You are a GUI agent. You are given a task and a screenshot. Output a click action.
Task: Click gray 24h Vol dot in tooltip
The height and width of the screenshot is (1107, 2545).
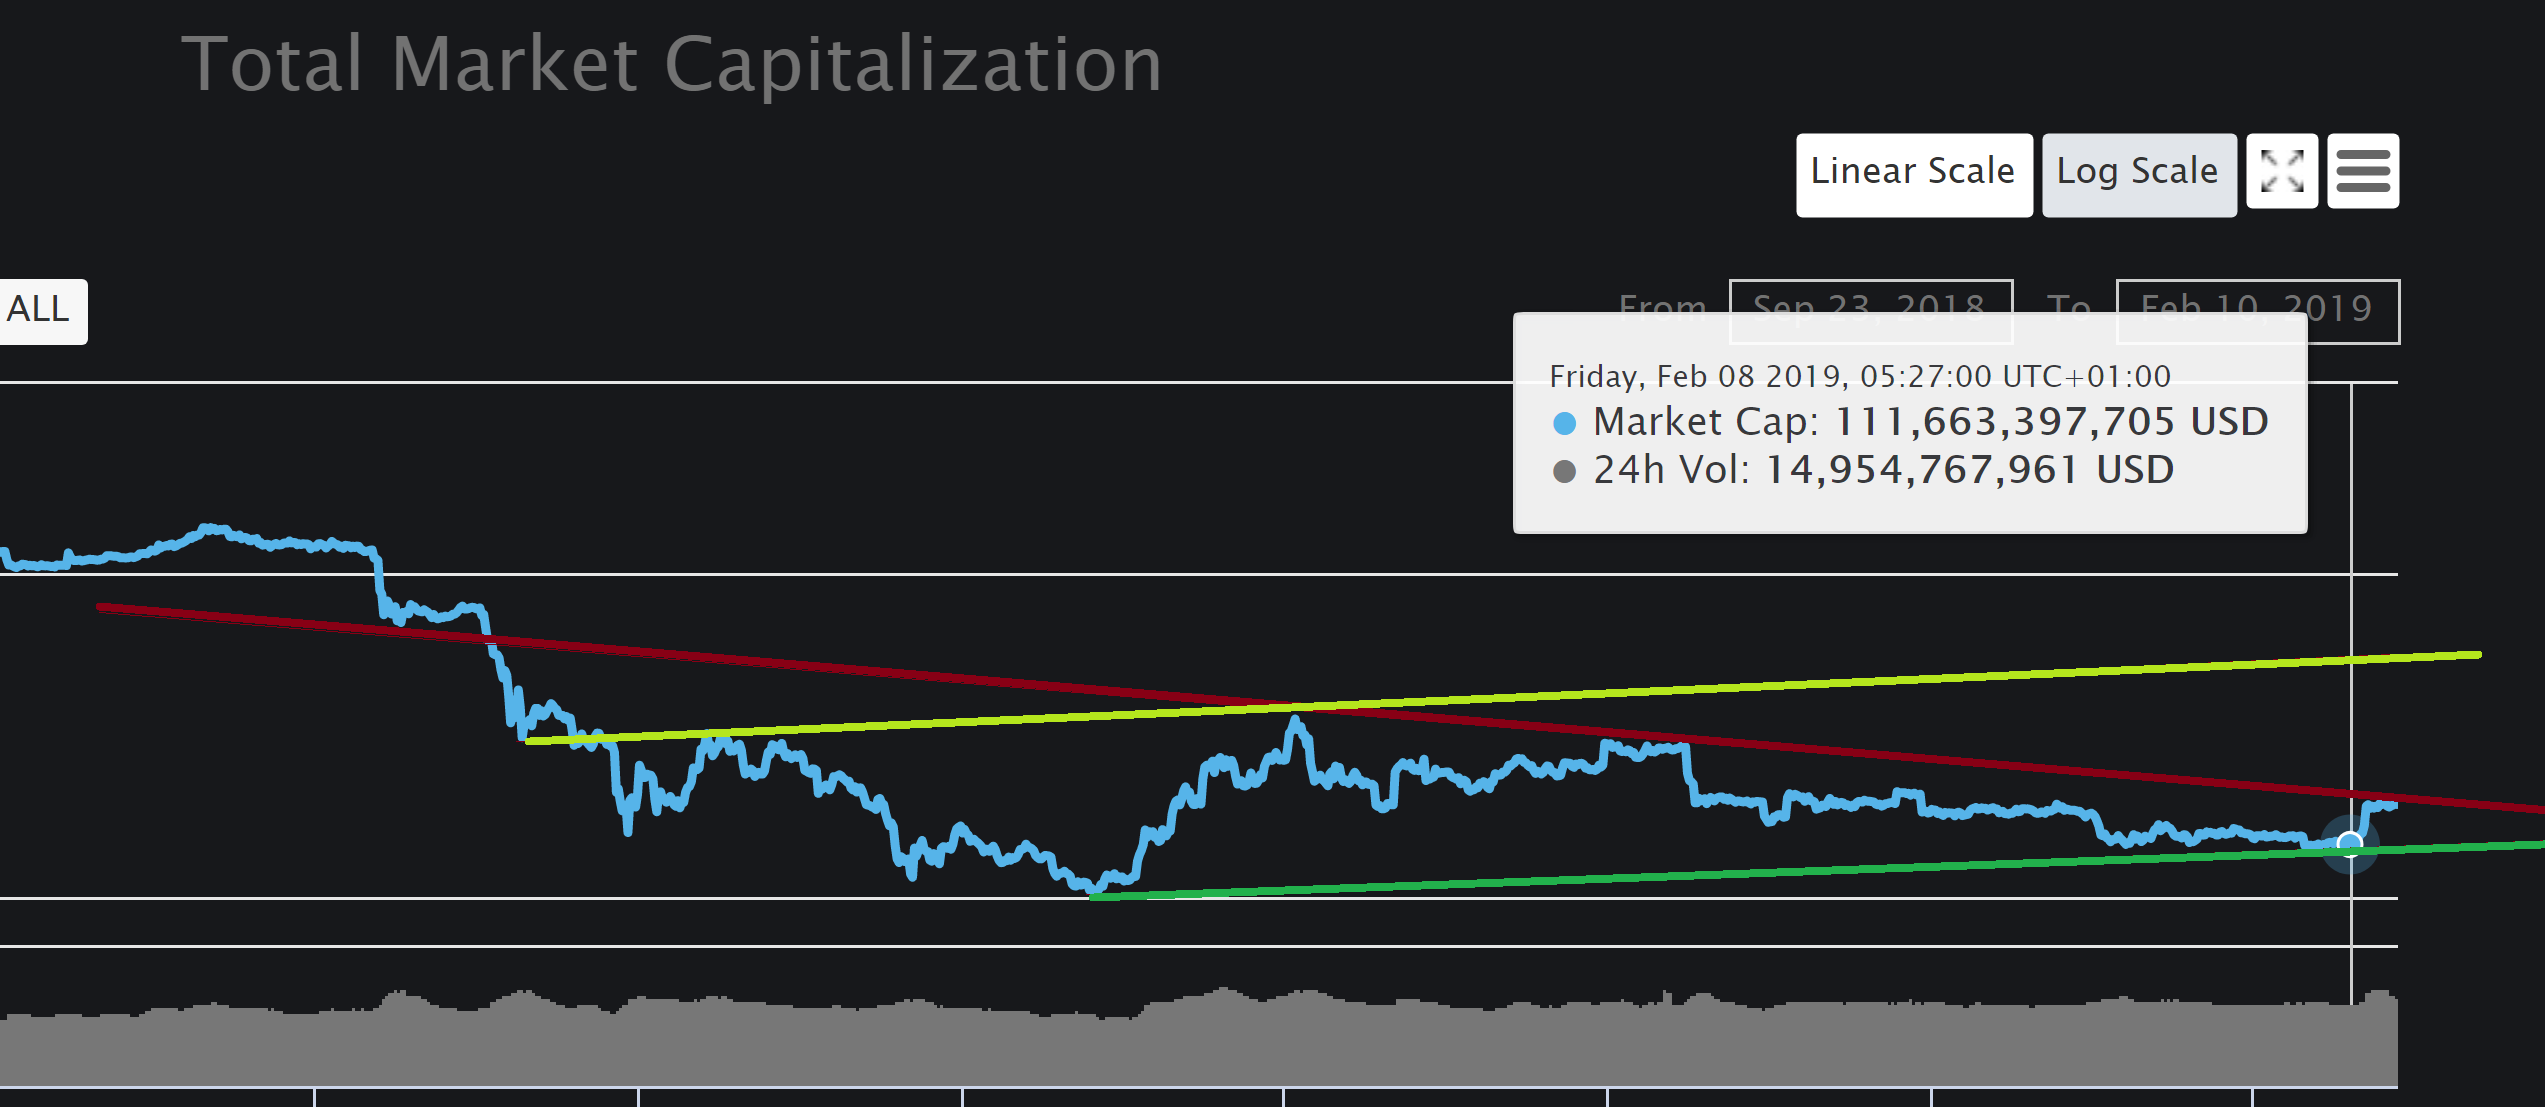click(x=1564, y=471)
